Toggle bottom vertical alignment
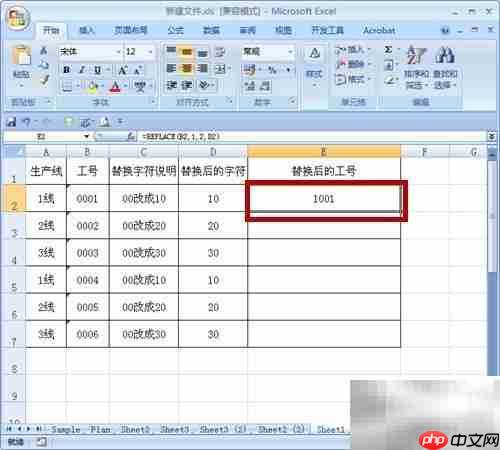500x450 pixels. pyautogui.click(x=203, y=51)
